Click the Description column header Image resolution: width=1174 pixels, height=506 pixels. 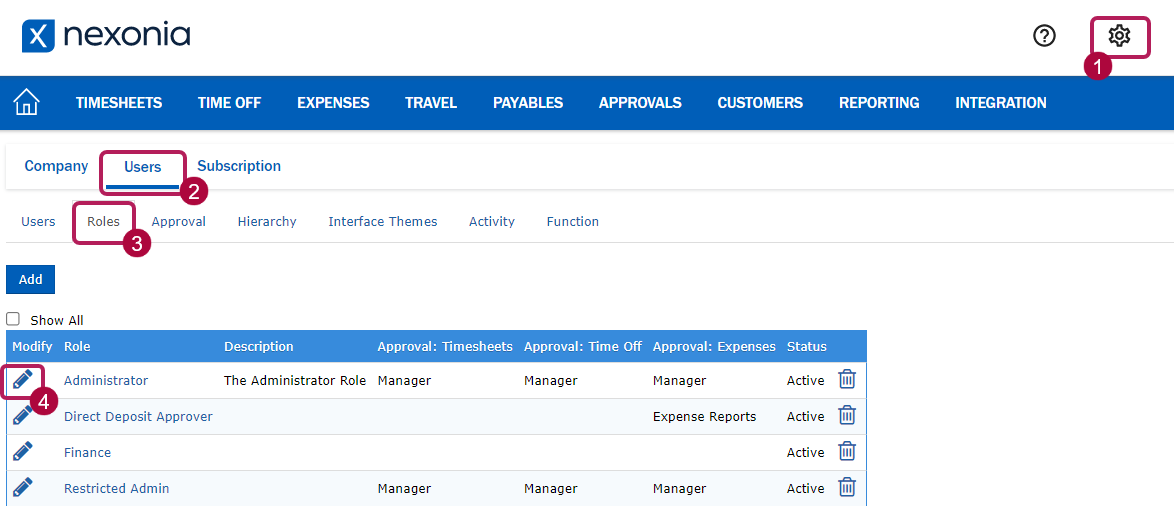258,347
